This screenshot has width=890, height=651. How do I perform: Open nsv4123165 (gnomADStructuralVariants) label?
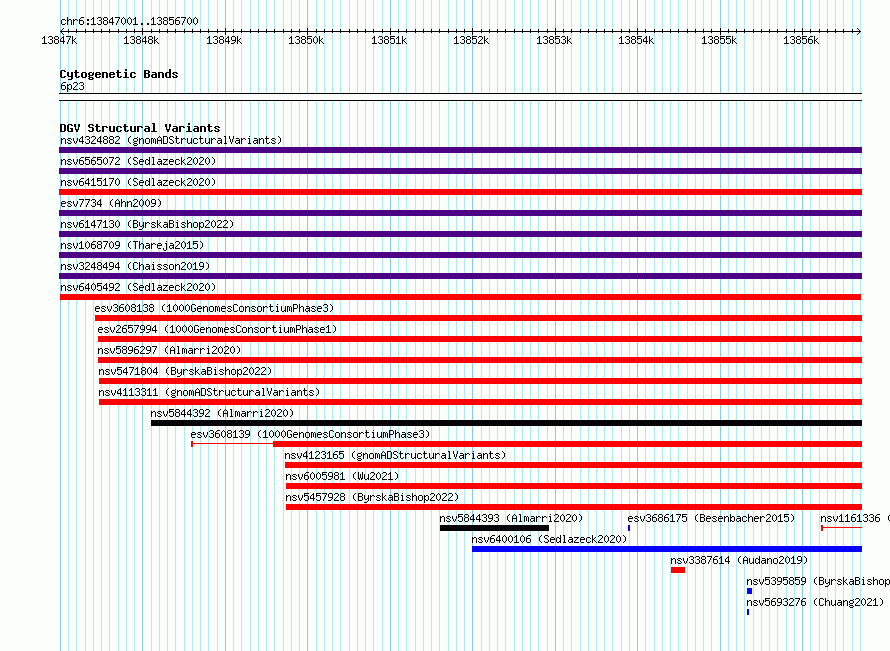[395, 455]
